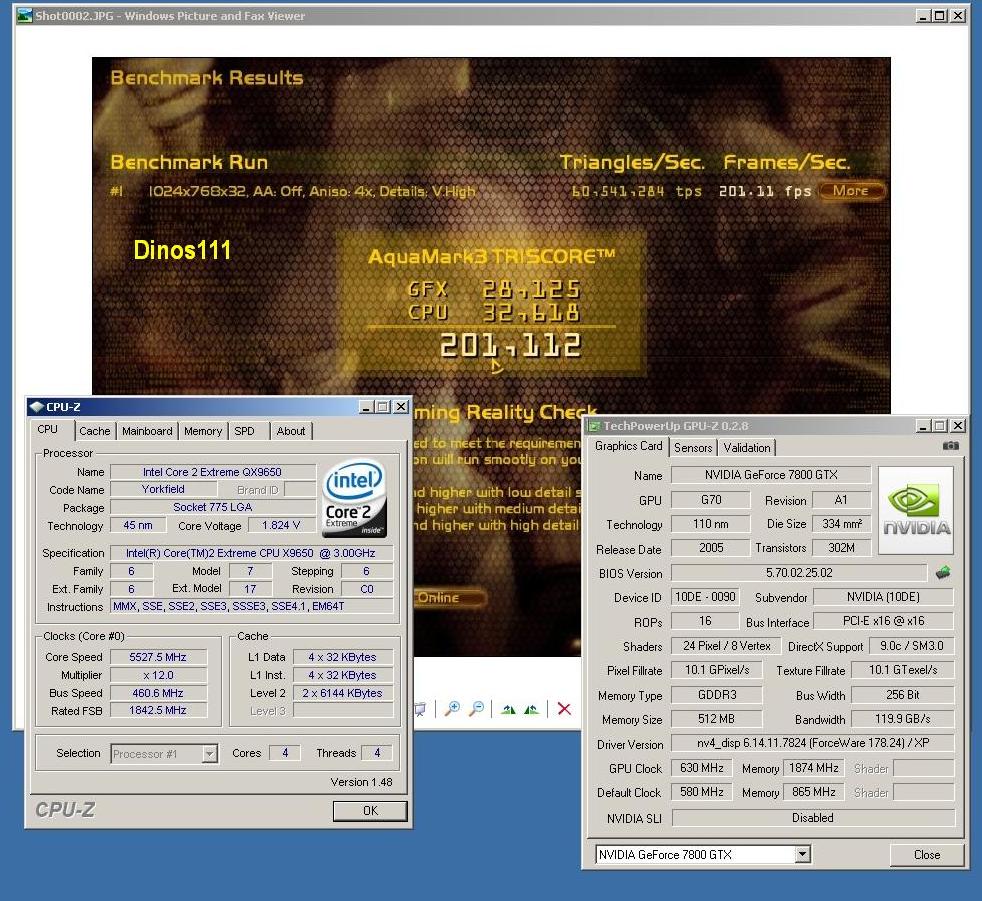Open the SPD tab
The width and height of the screenshot is (982, 901).
tap(244, 431)
